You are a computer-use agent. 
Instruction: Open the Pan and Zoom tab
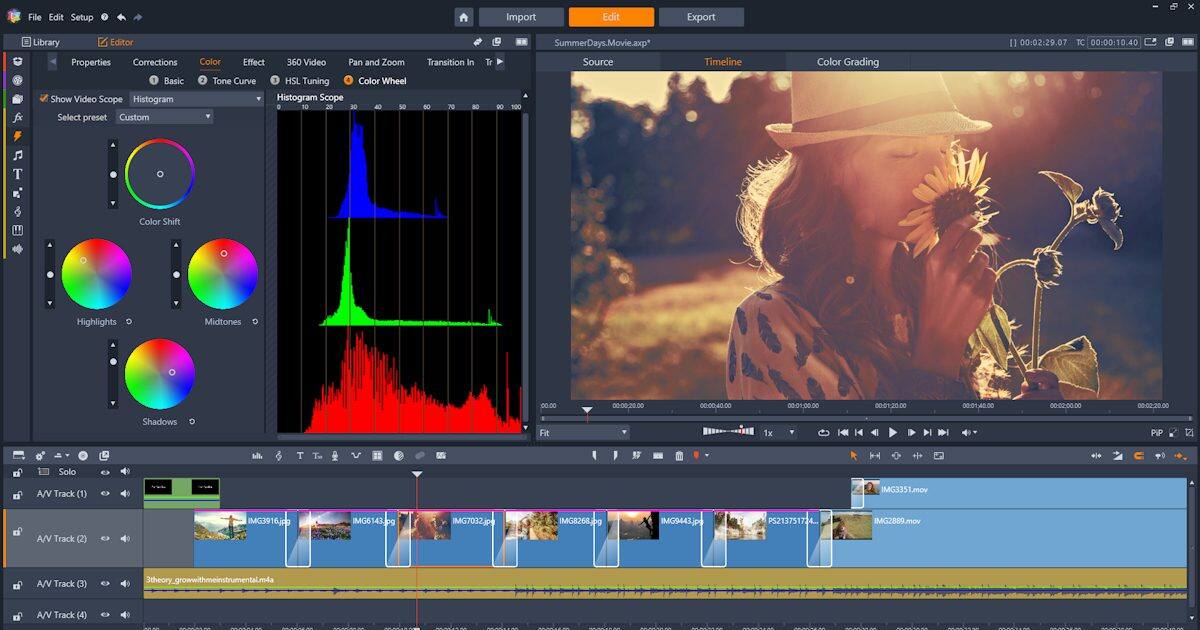376,61
